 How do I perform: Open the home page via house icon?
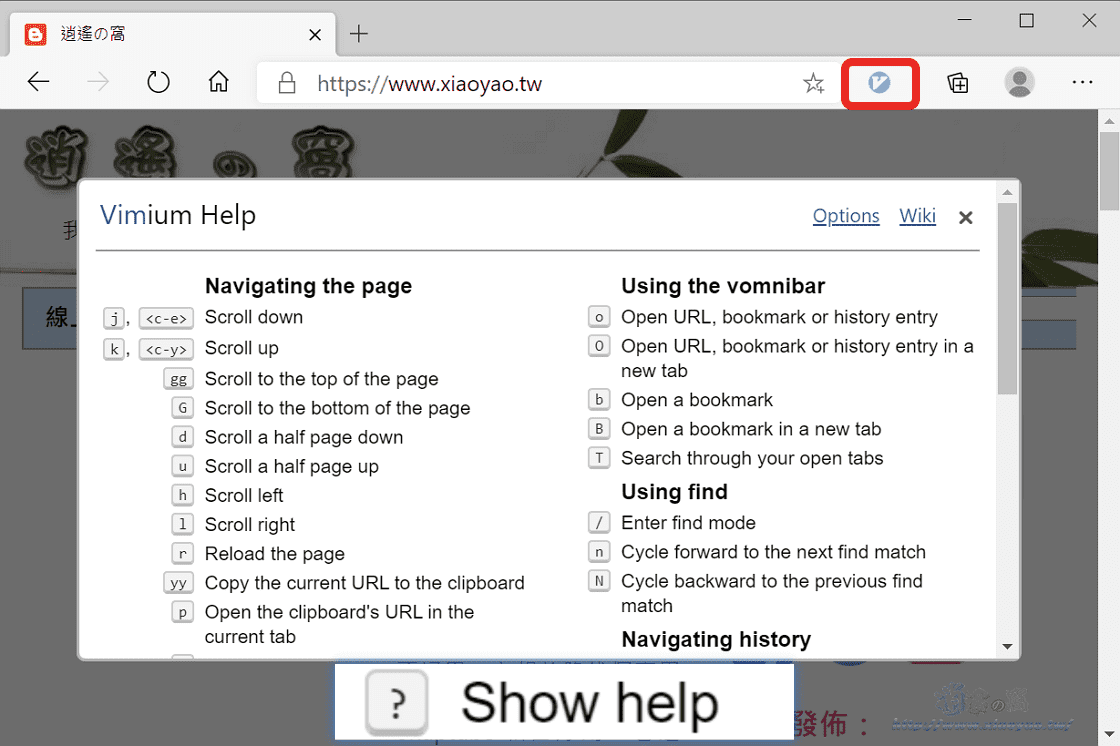[x=218, y=83]
